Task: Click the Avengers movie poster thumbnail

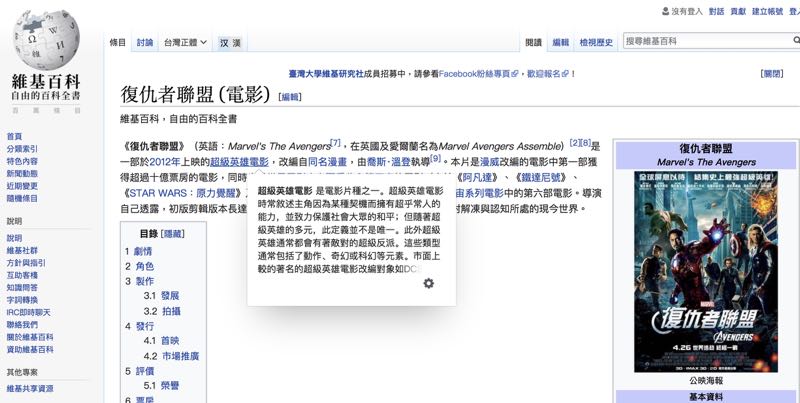Action: pyautogui.click(x=706, y=272)
